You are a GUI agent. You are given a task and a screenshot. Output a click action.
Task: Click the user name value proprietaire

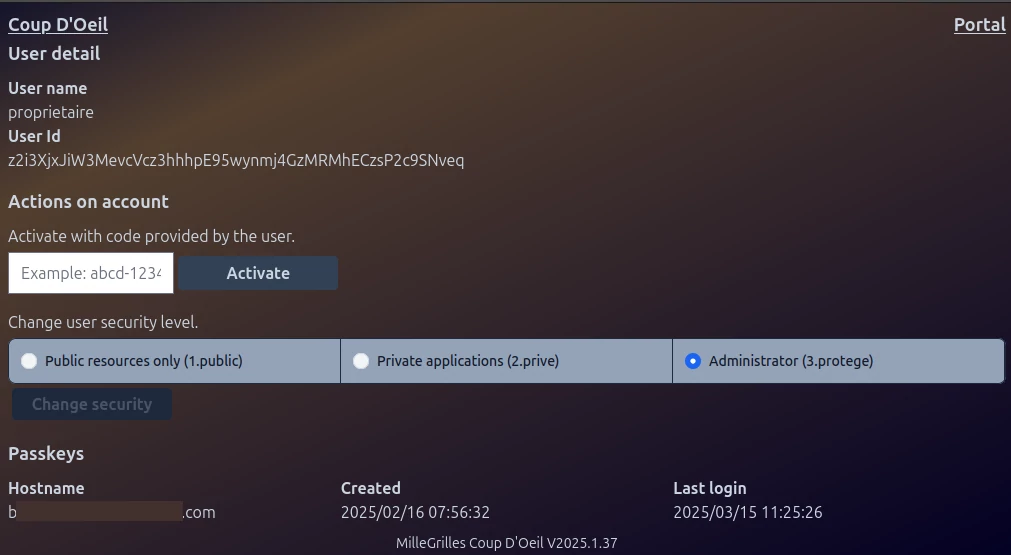click(51, 112)
